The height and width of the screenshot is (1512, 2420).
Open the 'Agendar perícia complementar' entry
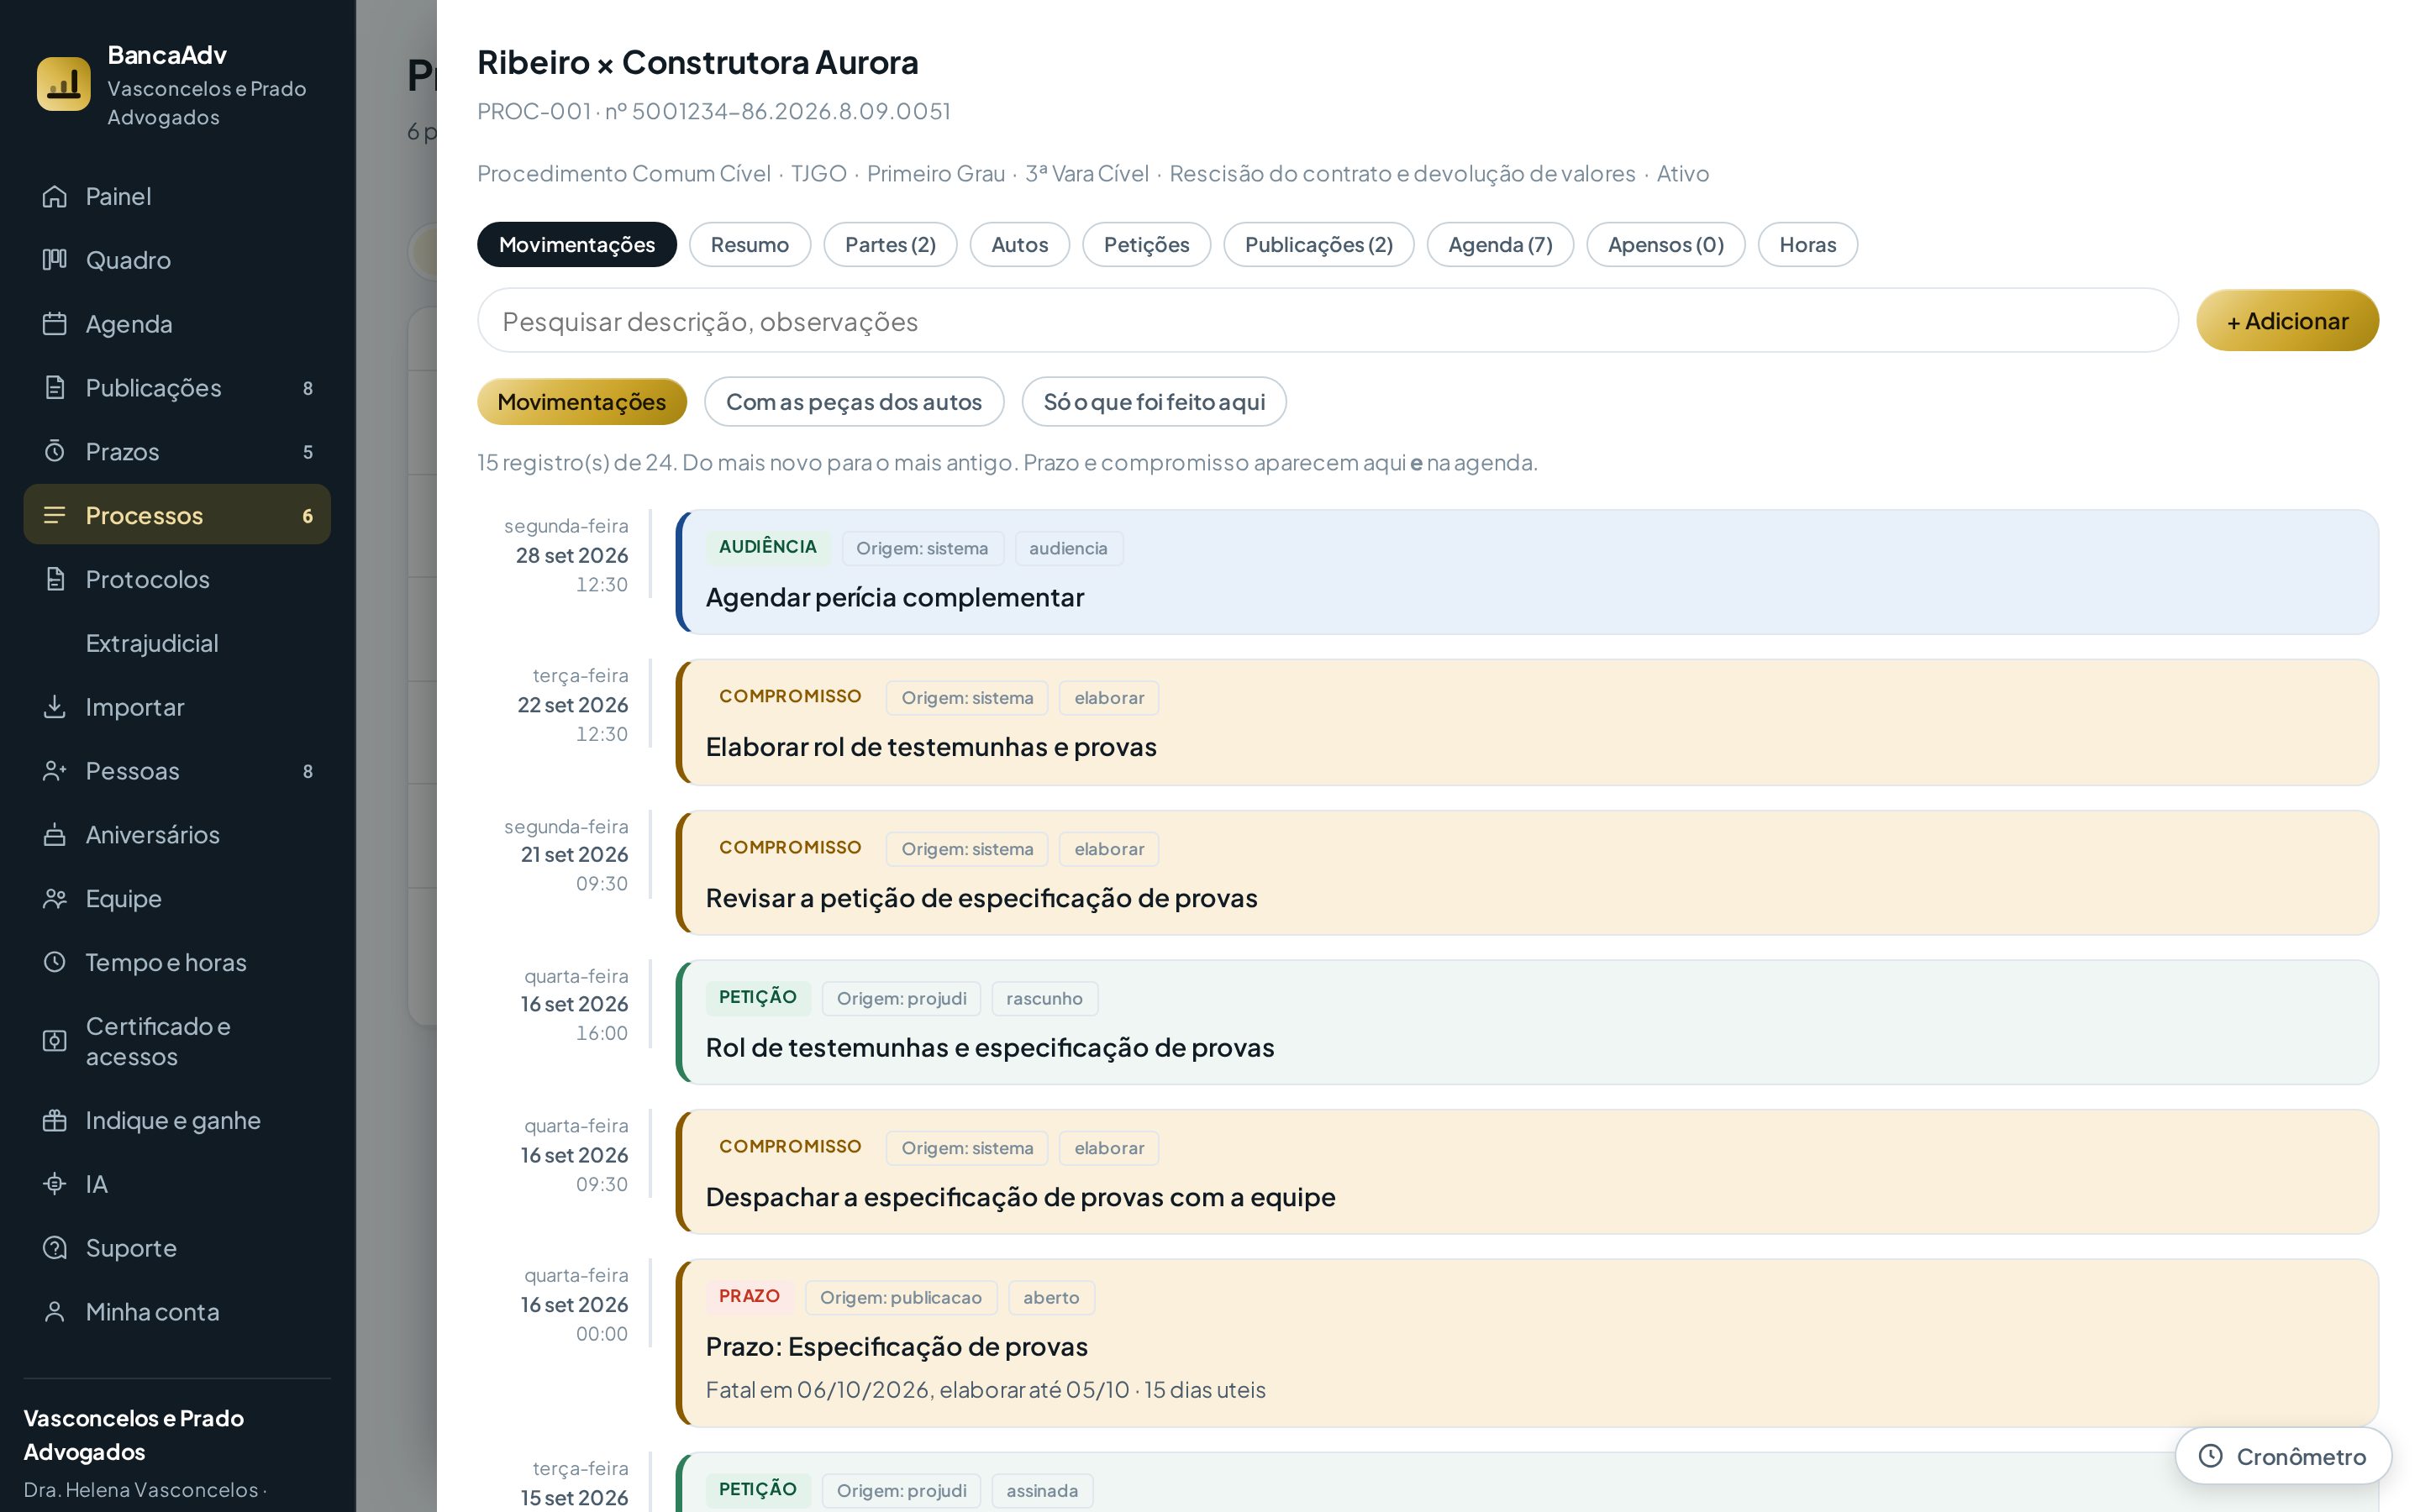(1527, 572)
